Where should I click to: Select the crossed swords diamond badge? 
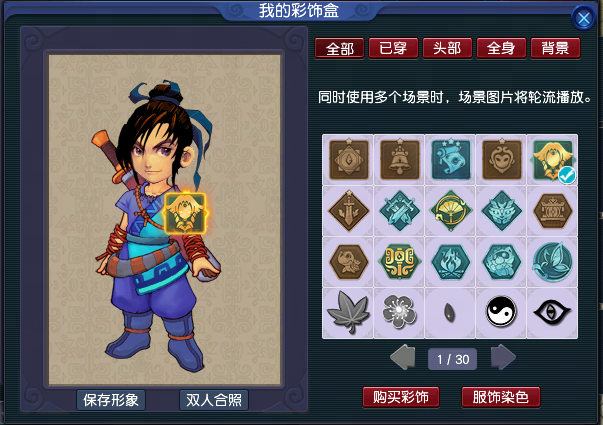click(400, 210)
